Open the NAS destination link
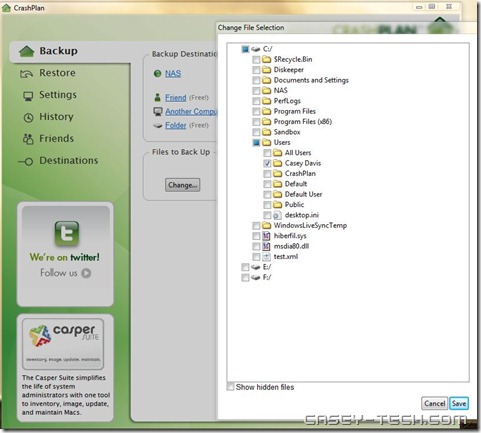The height and width of the screenshot is (433, 481). (173, 73)
